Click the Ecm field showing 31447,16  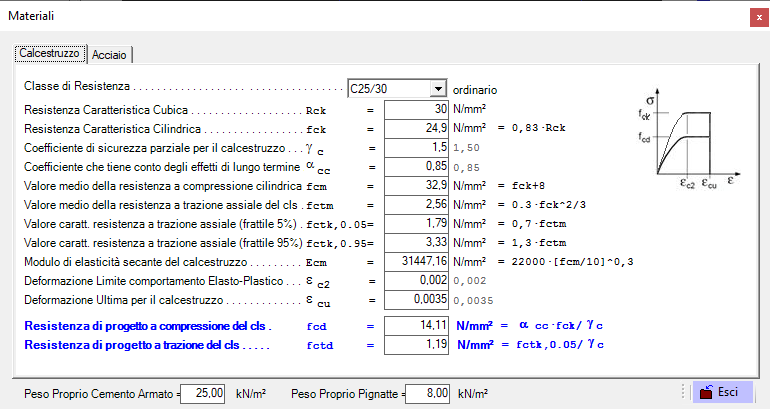pyautogui.click(x=416, y=262)
